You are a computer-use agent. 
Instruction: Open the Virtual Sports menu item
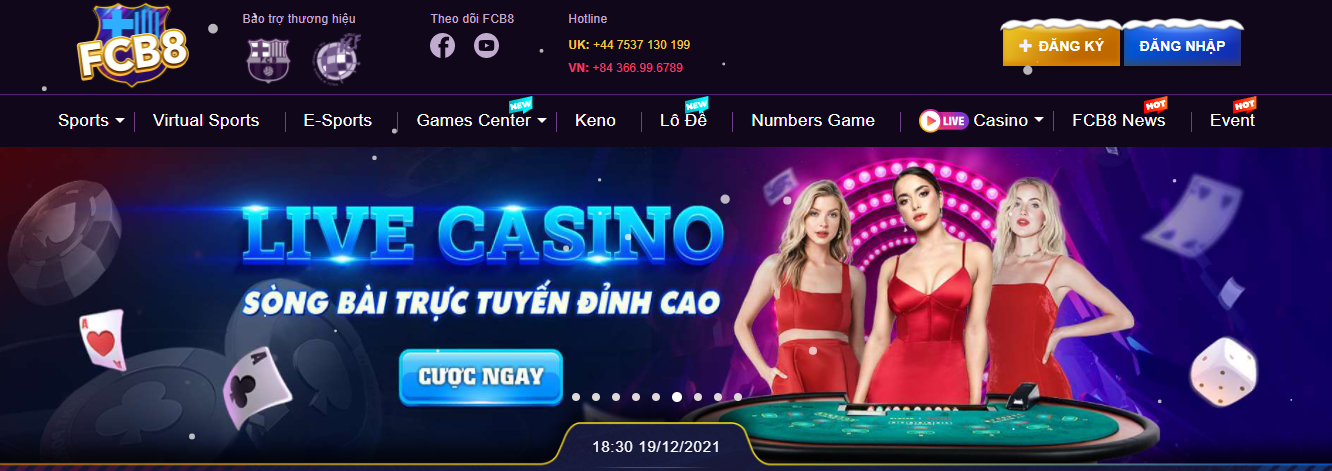click(206, 120)
